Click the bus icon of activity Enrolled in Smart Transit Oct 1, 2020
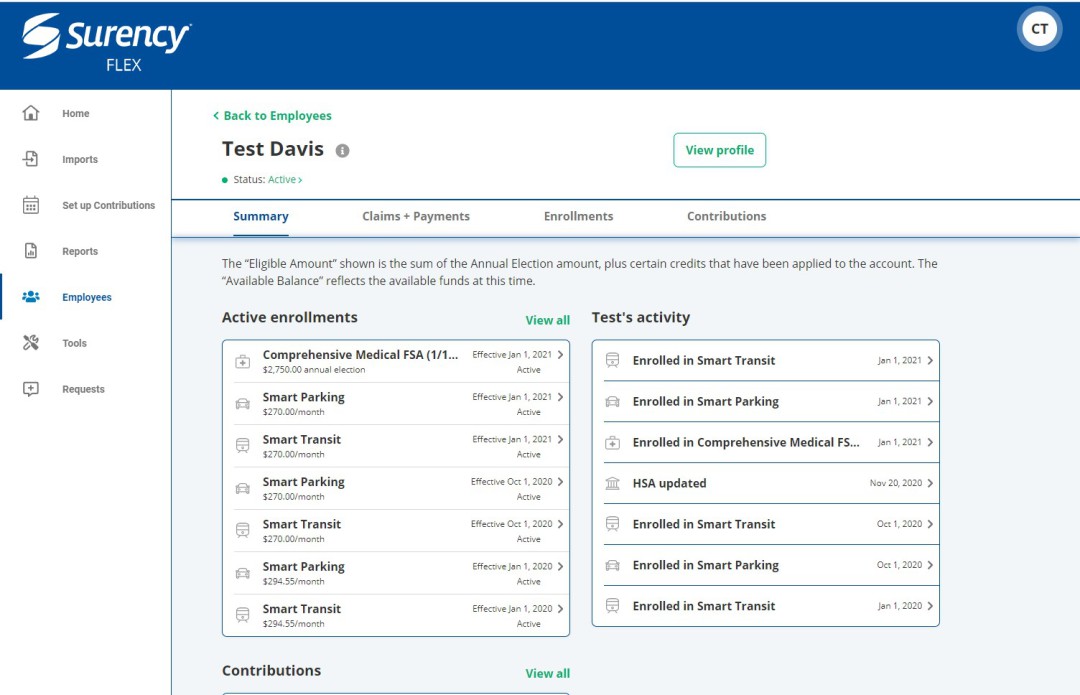This screenshot has height=695, width=1080. coord(612,524)
